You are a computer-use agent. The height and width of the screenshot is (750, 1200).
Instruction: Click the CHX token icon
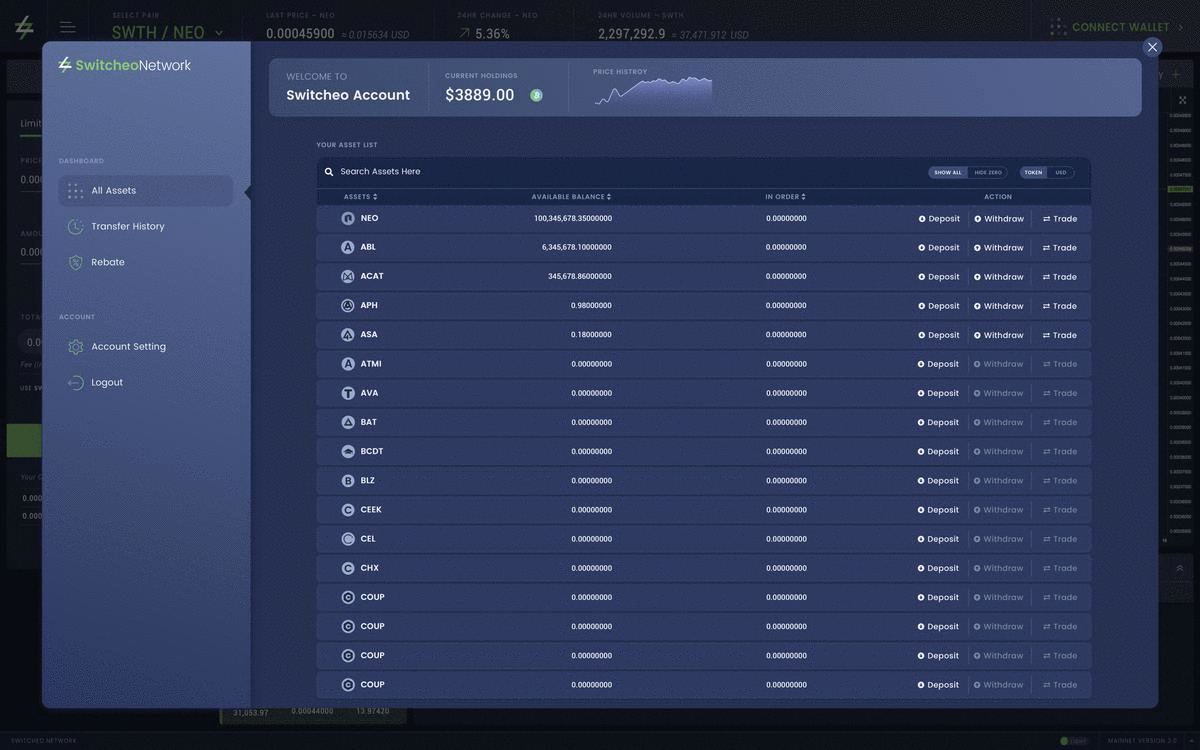(348, 568)
